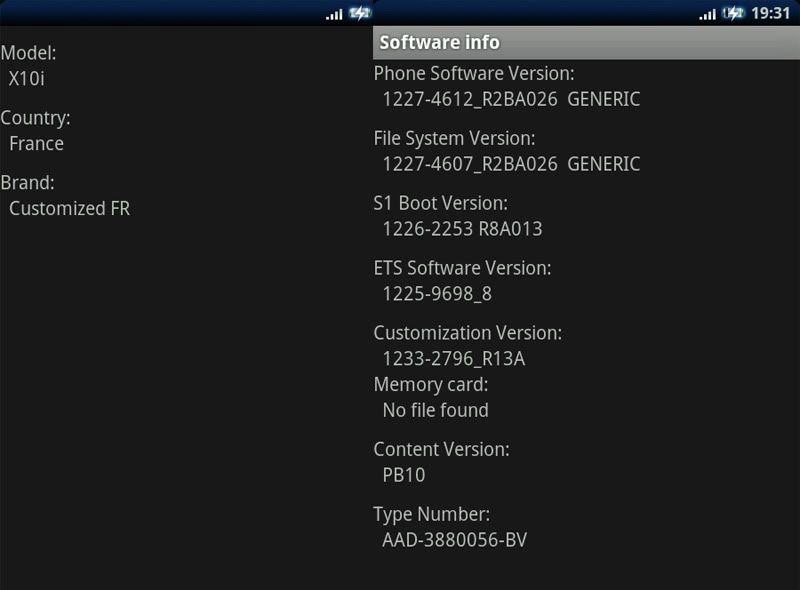800x590 pixels.
Task: Select the Model label
Action: pos(28,53)
